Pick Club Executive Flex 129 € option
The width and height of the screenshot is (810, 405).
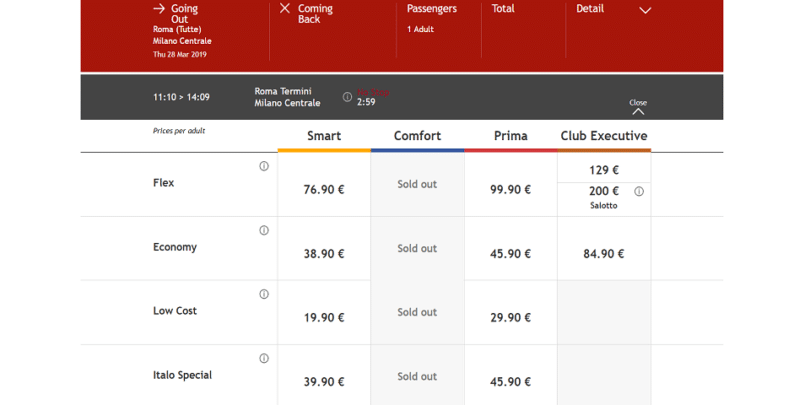[604, 170]
